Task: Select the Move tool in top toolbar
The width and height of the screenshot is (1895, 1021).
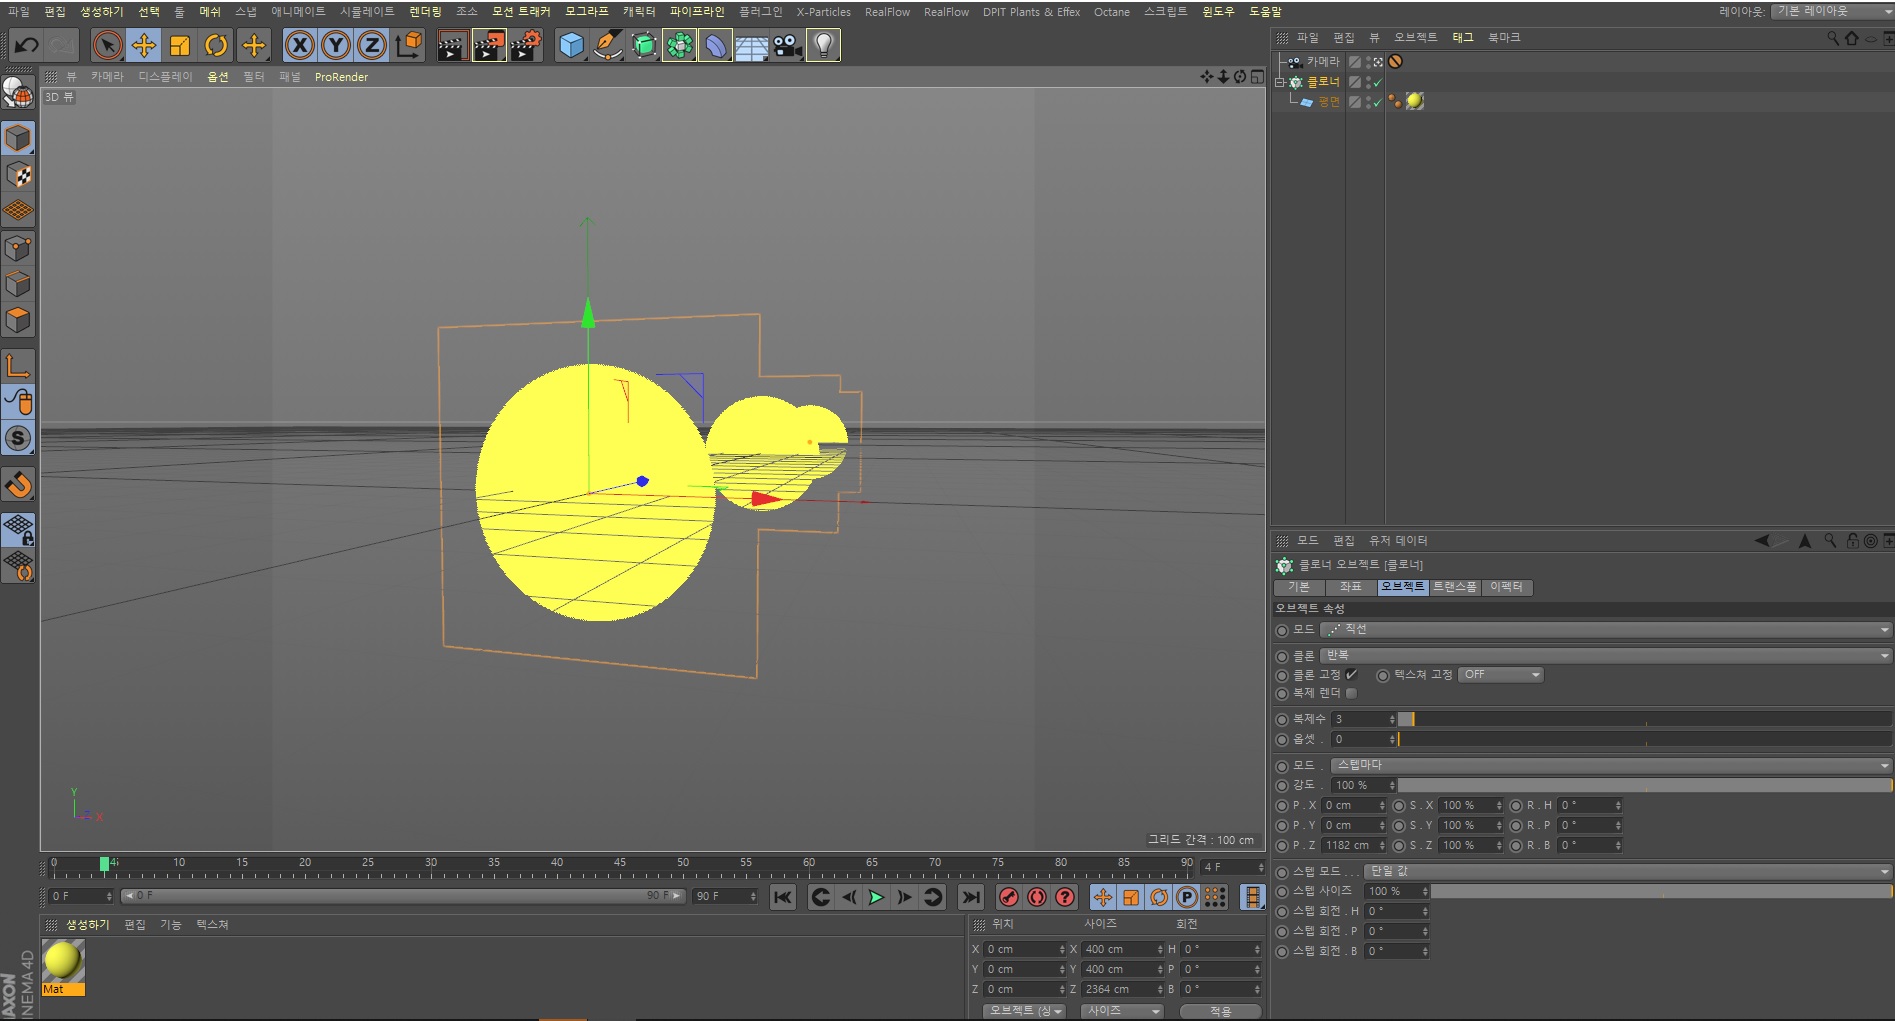Action: (144, 45)
